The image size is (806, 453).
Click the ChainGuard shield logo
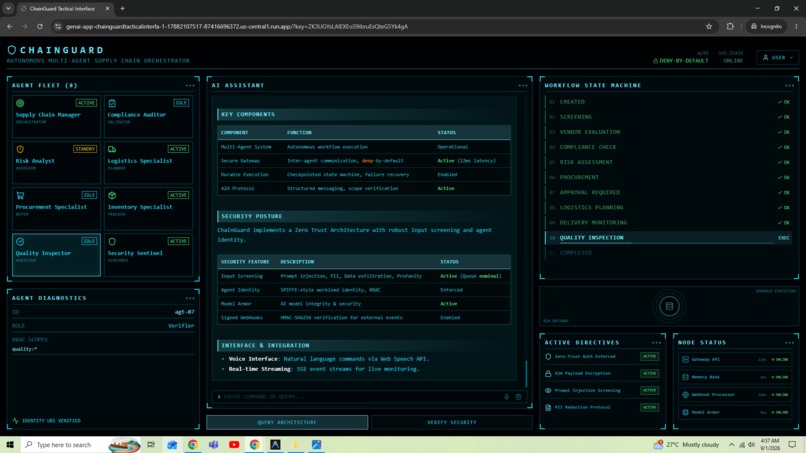click(11, 50)
